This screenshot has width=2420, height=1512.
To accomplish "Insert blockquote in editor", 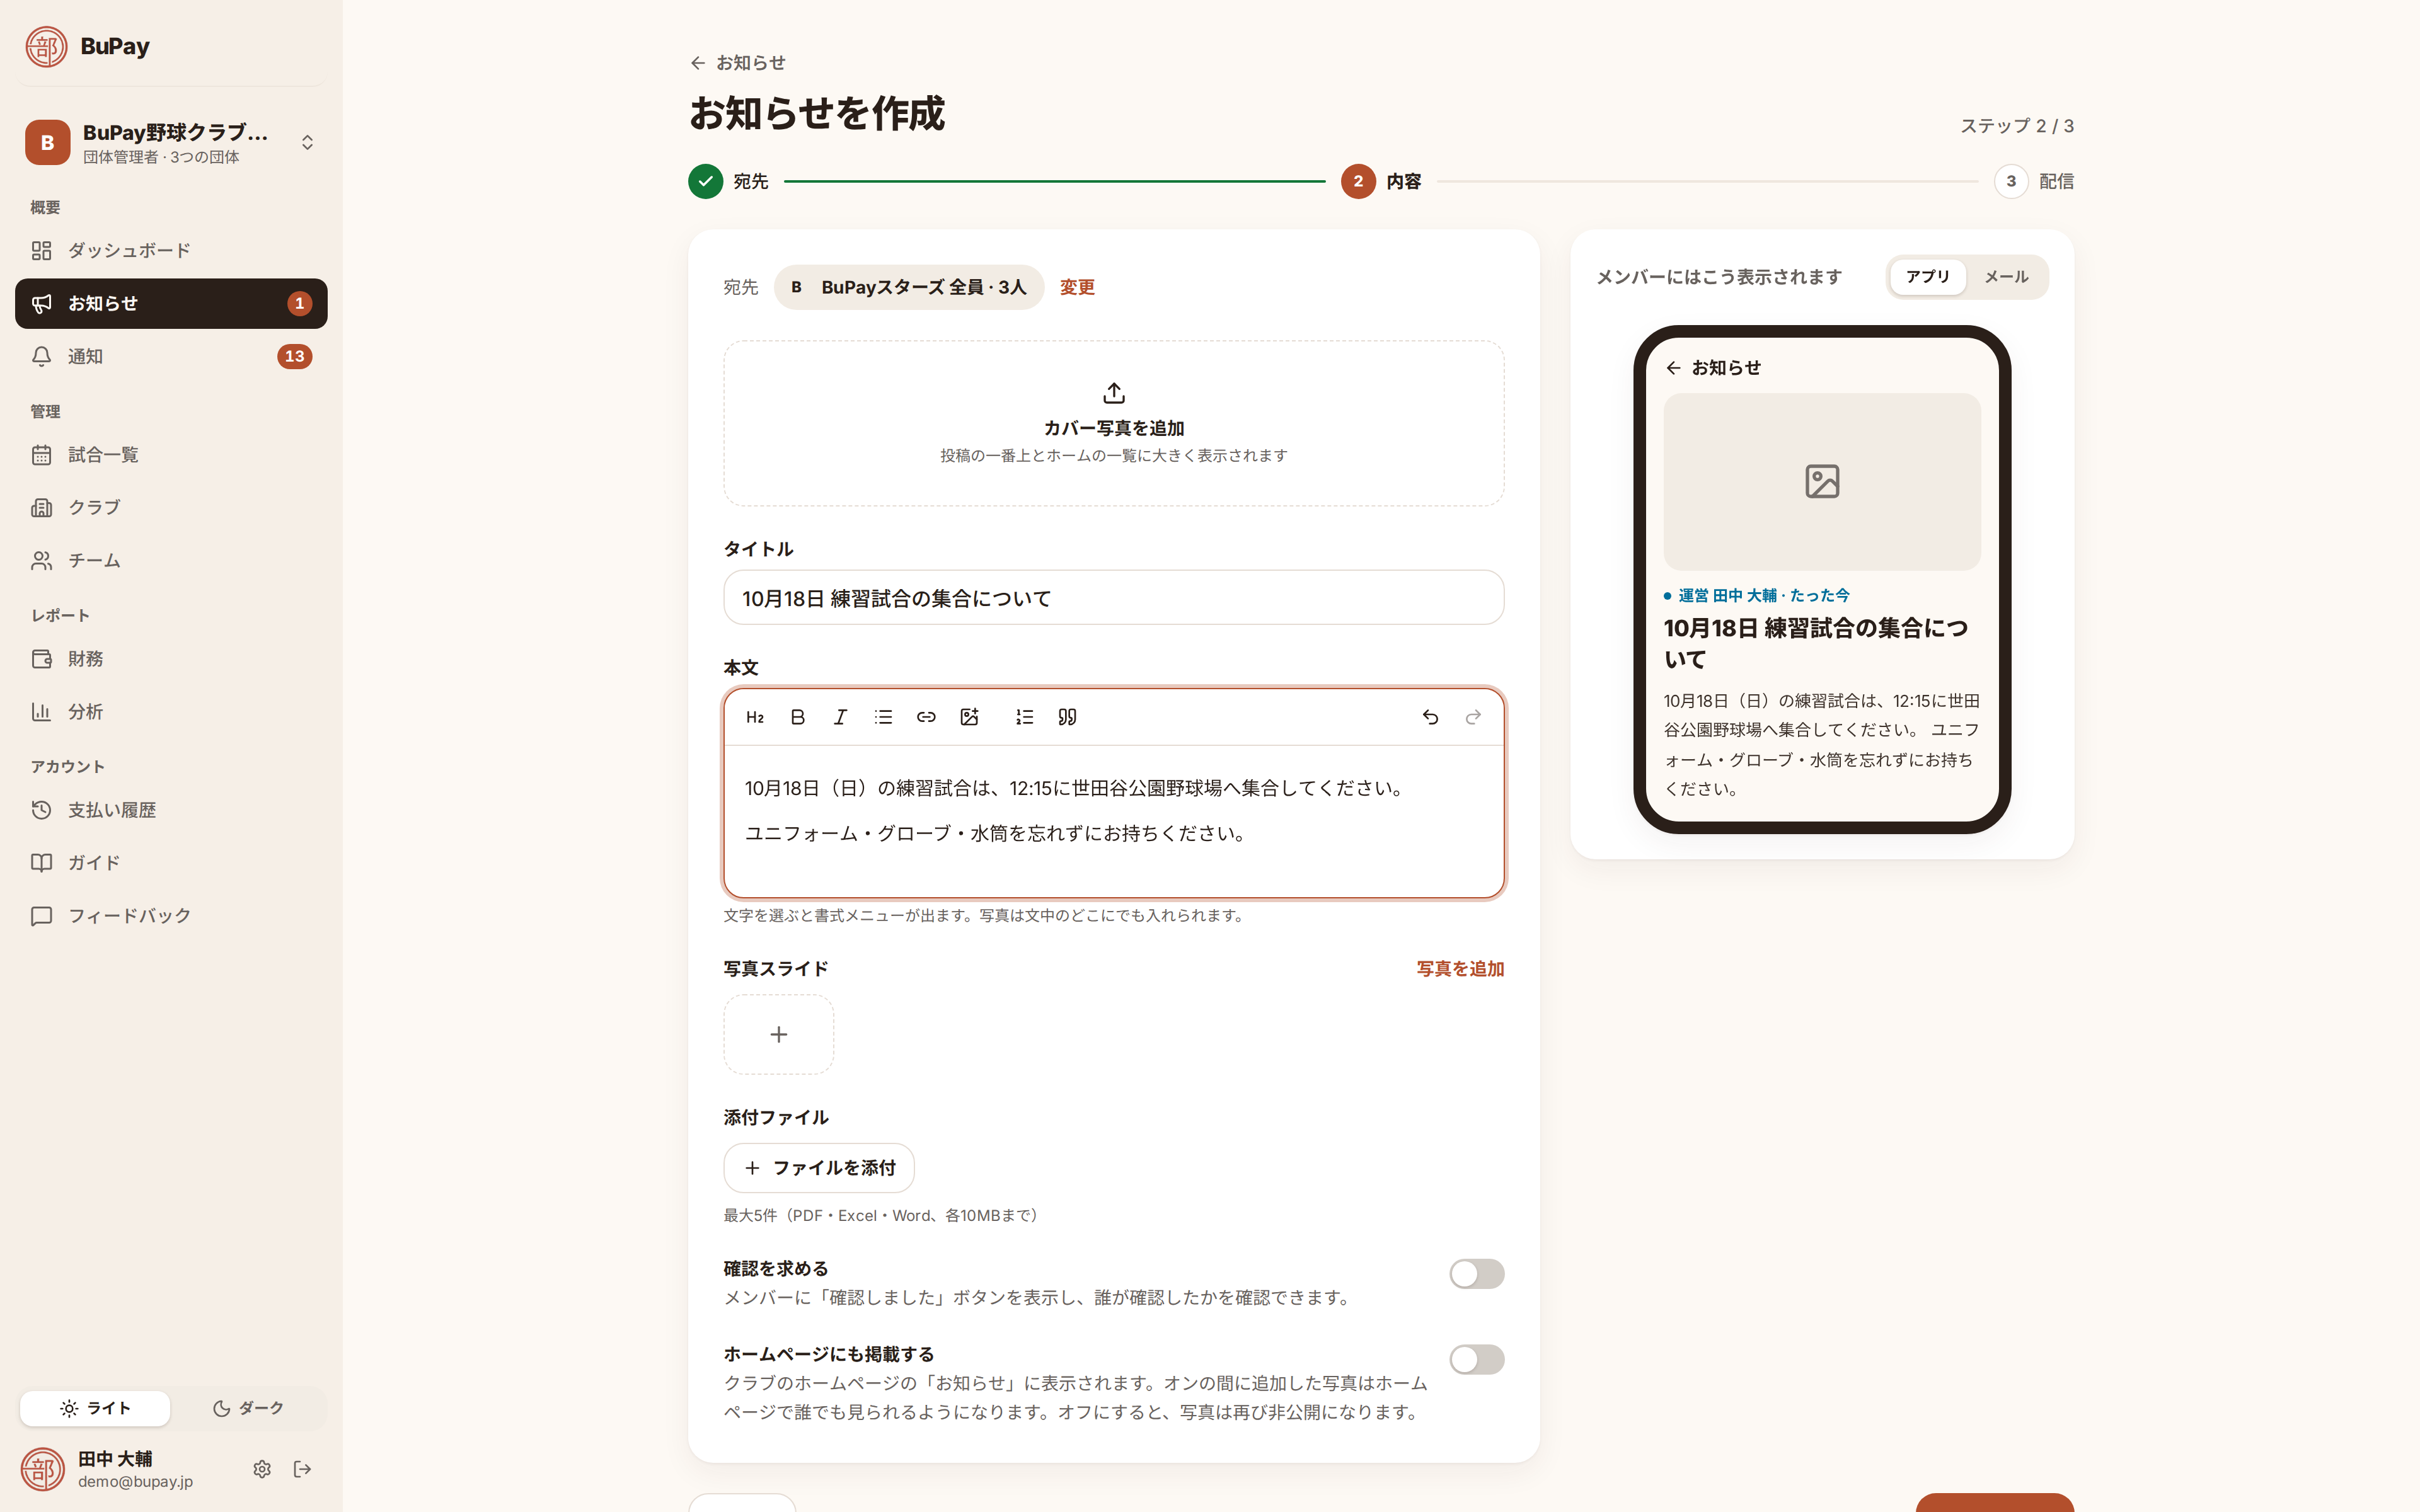I will 1067,717.
